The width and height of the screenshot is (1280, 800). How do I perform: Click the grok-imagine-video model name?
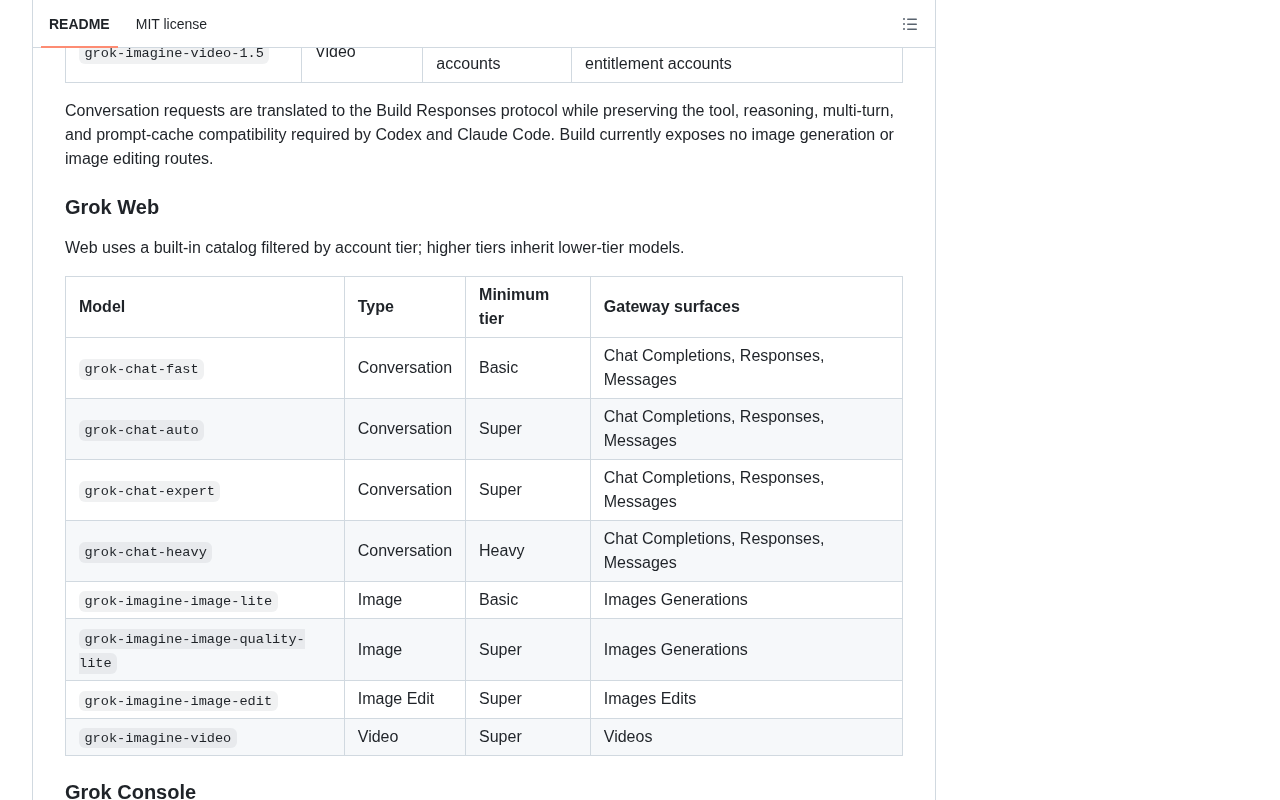coord(157,738)
